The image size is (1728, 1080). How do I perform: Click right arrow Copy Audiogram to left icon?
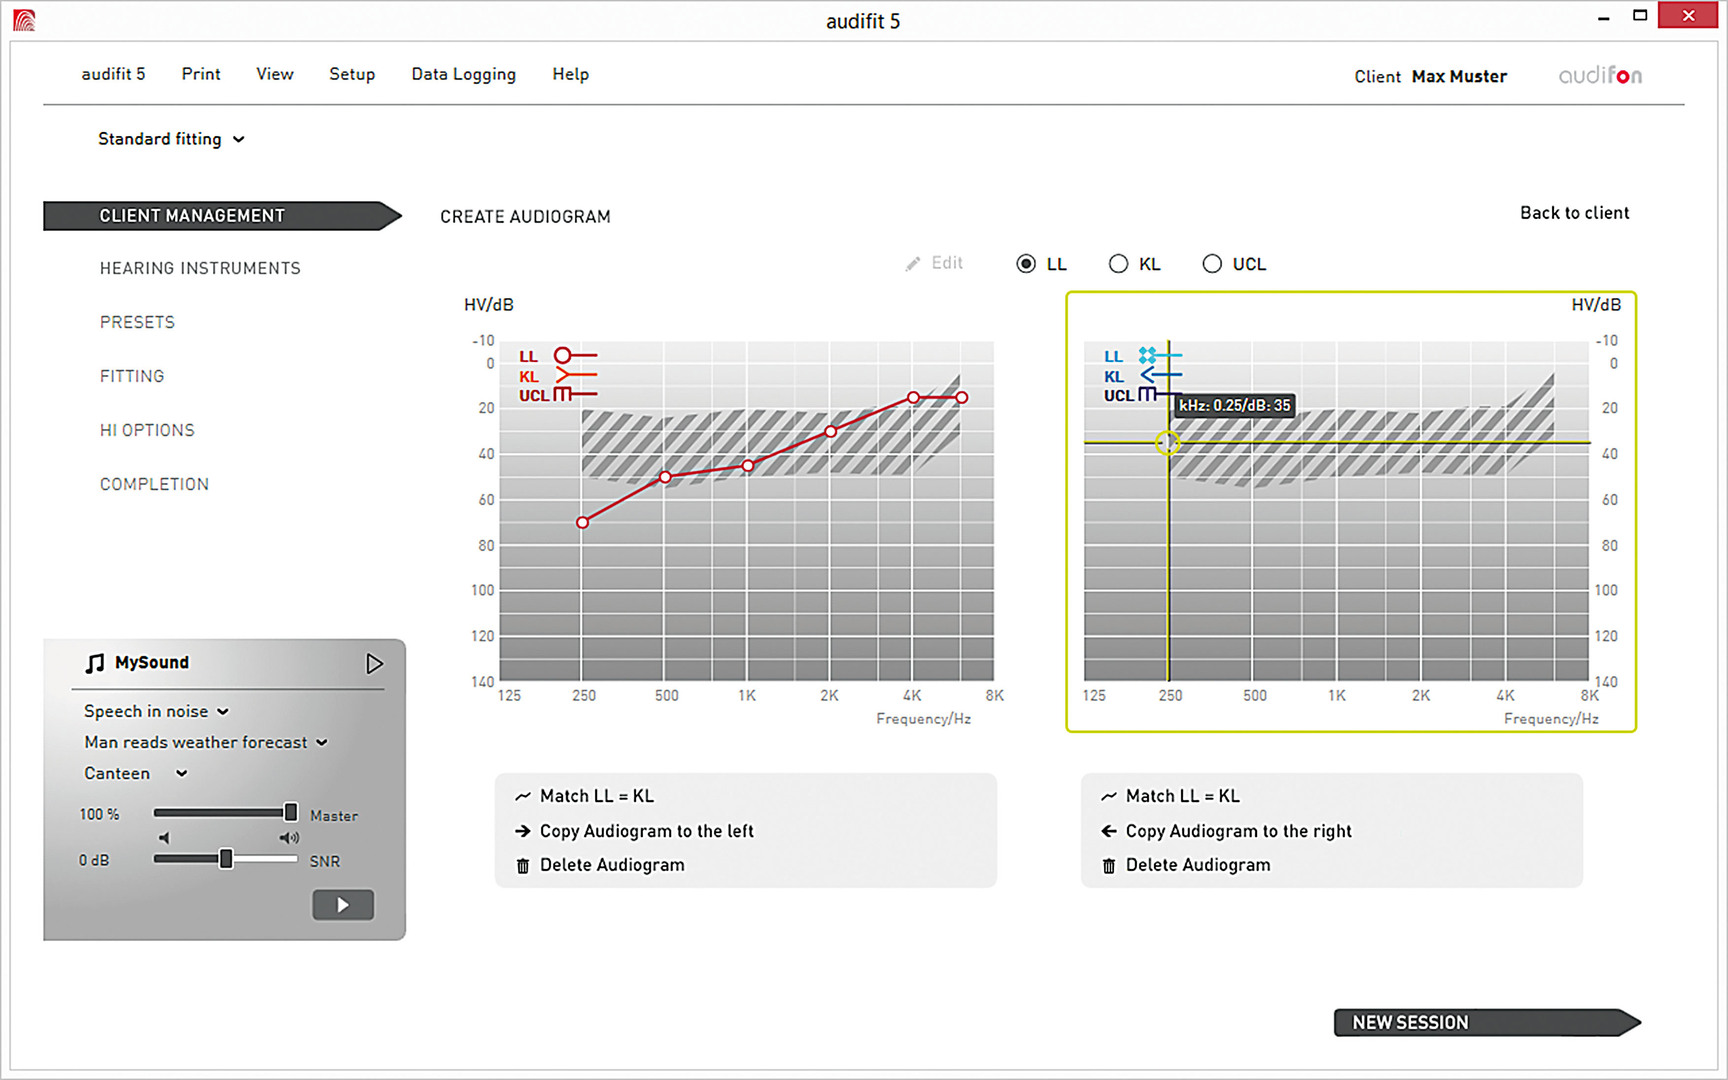(523, 831)
